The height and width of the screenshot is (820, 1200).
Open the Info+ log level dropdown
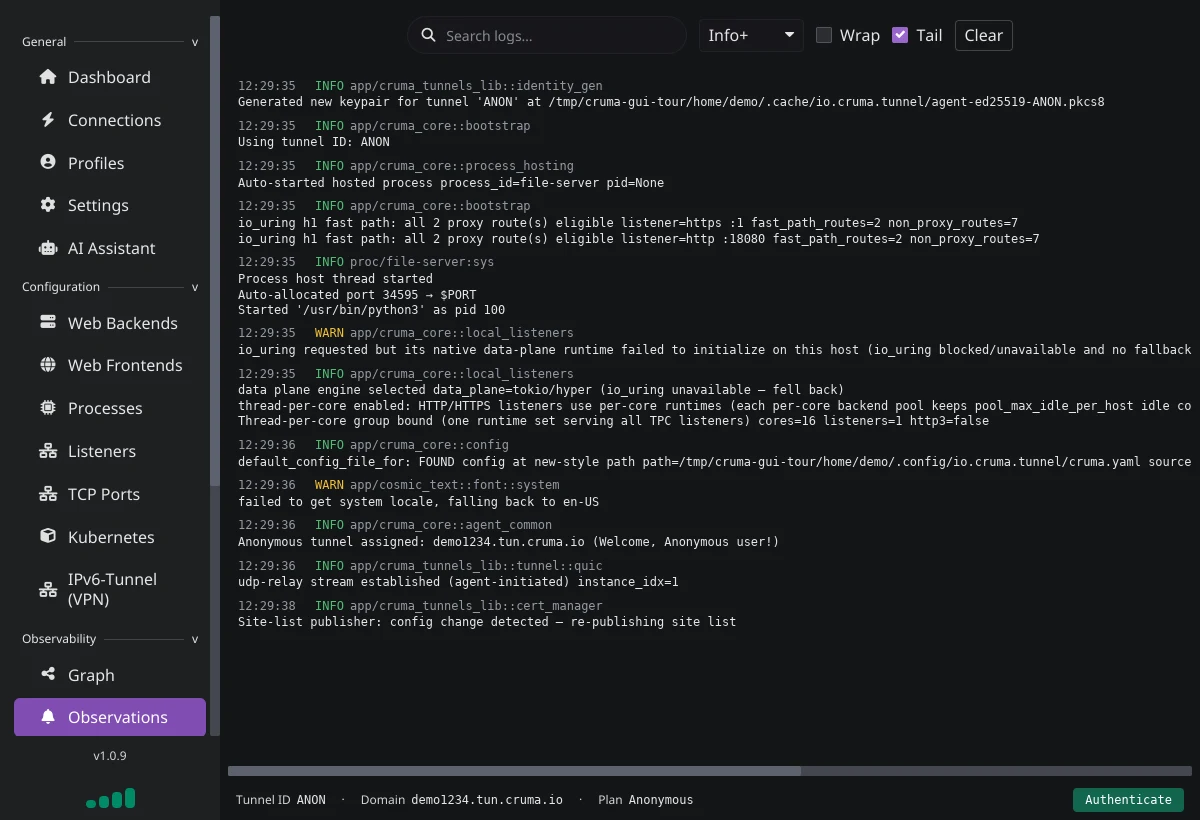751,36
